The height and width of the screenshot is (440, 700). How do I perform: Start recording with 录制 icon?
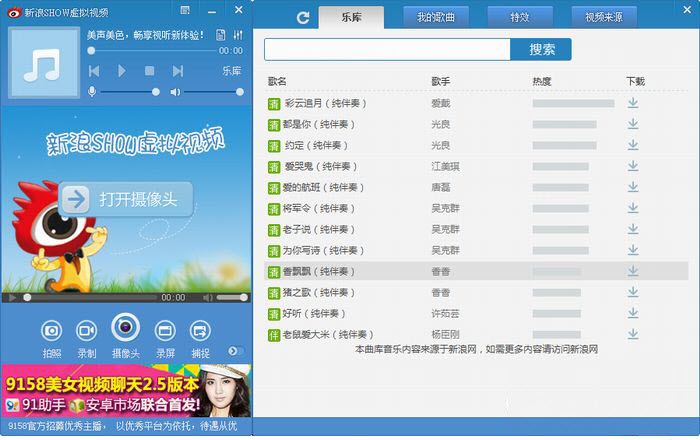coord(86,331)
